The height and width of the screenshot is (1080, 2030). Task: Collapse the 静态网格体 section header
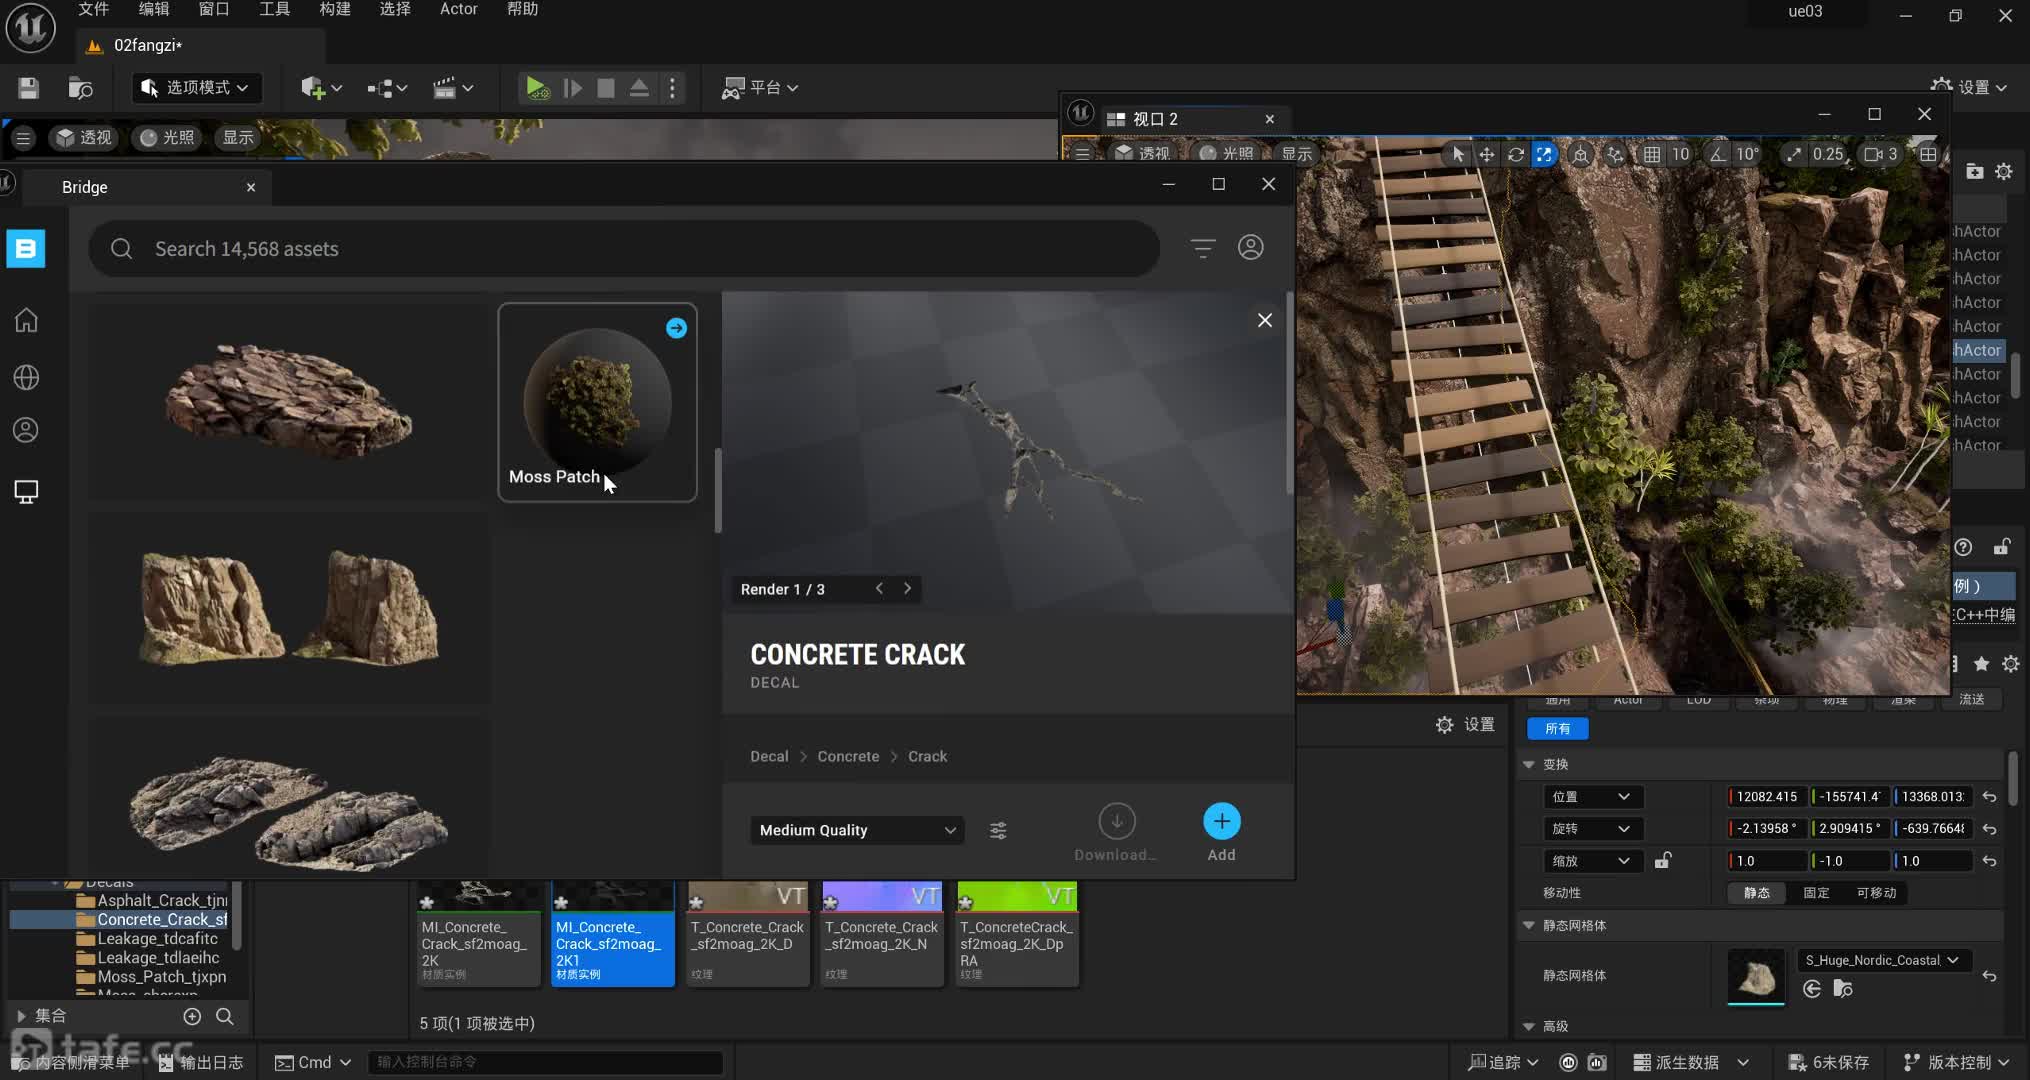point(1529,925)
